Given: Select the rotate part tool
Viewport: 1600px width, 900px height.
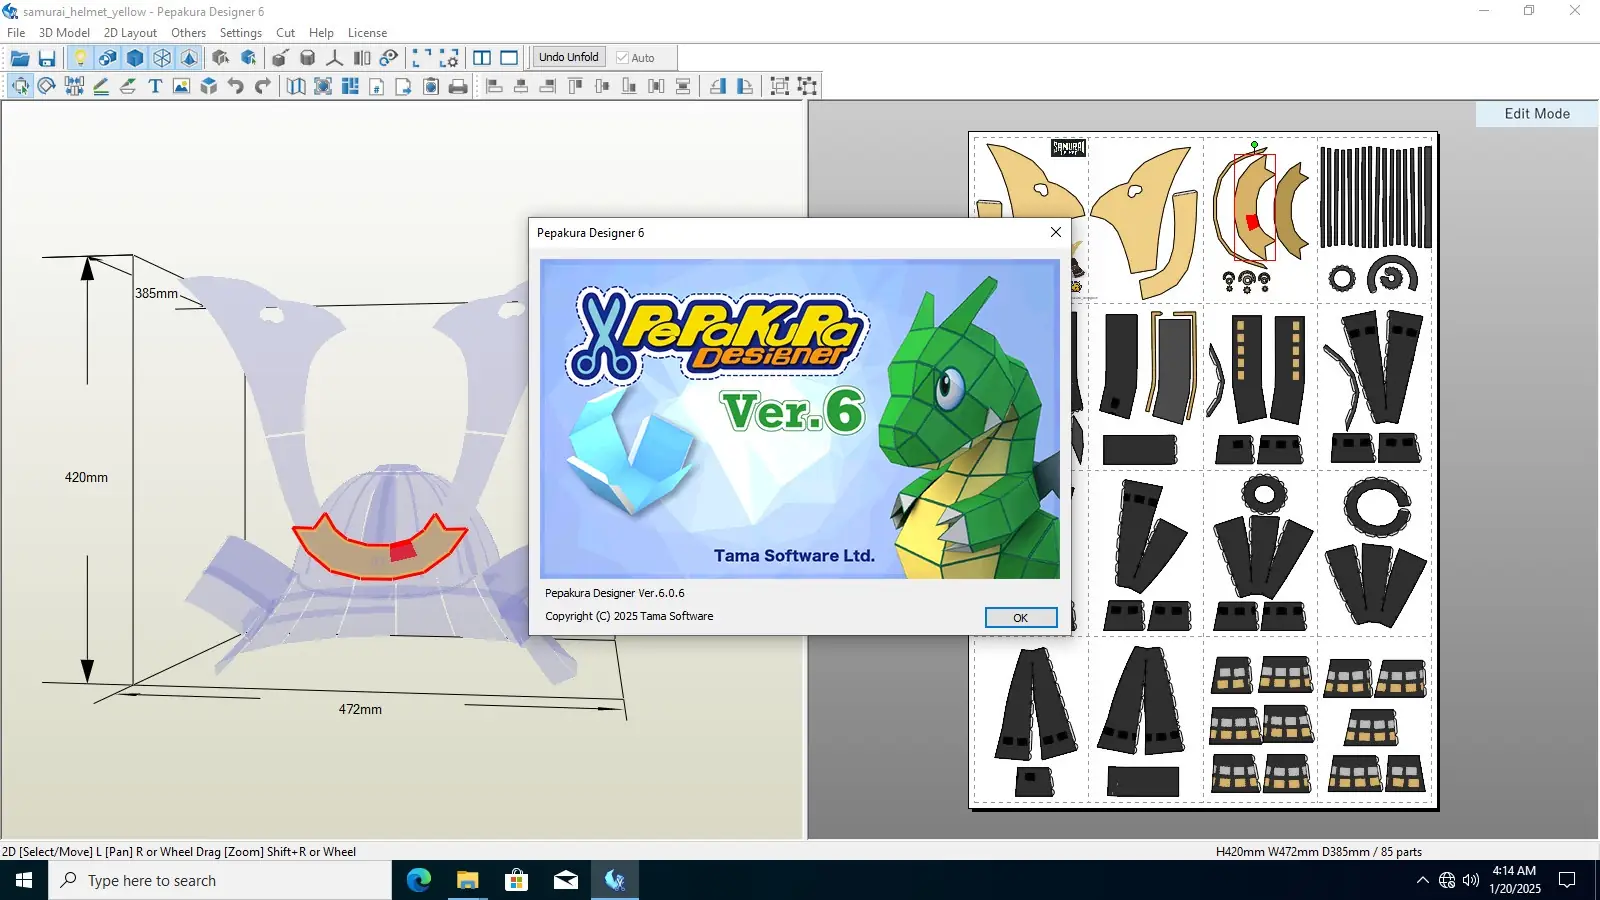Looking at the screenshot, I should pos(46,87).
